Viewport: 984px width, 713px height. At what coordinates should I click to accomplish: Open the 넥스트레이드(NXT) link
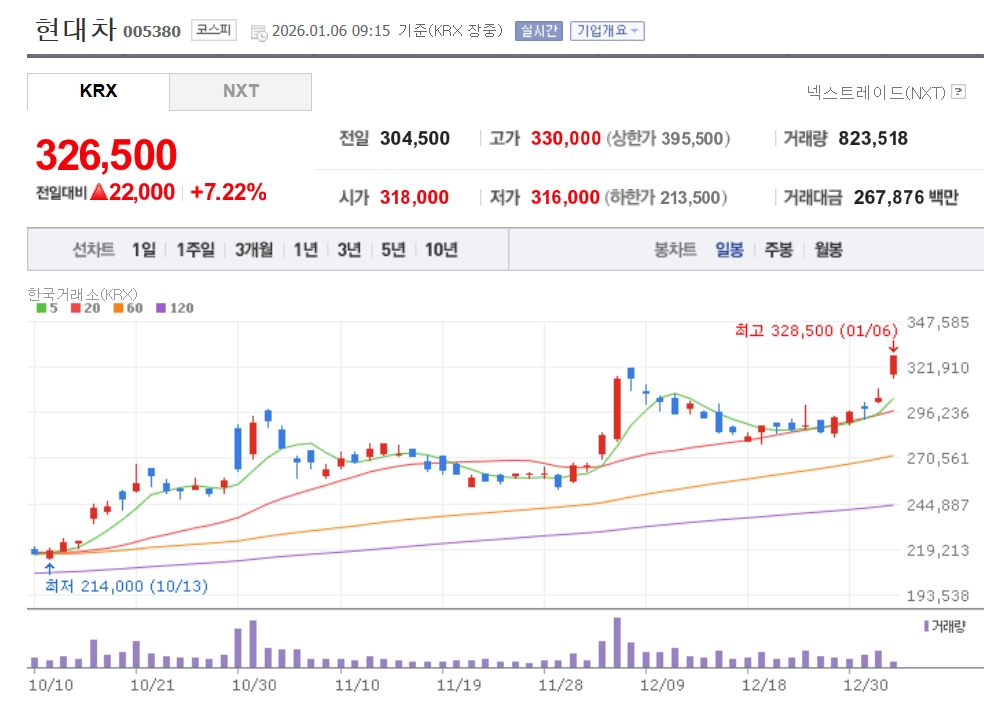pyautogui.click(x=875, y=92)
